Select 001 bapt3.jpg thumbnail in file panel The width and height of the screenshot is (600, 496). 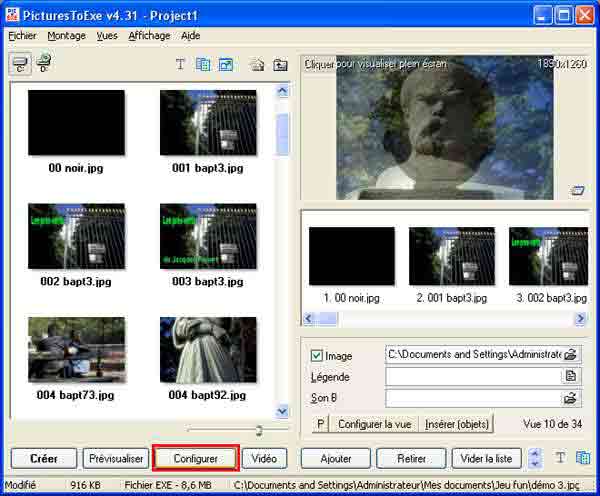click(208, 123)
